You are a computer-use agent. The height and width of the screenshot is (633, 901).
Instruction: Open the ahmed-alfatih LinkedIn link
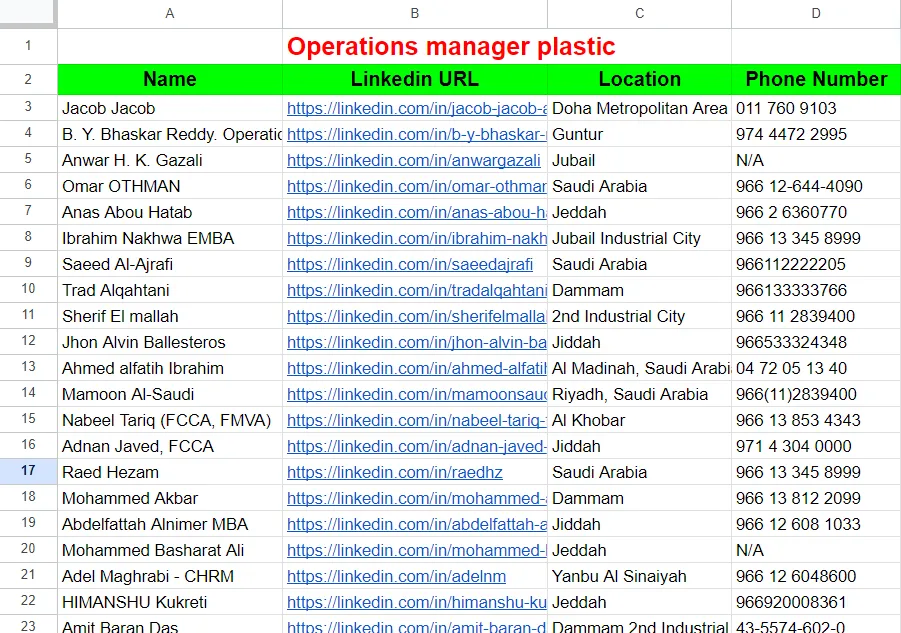[417, 368]
